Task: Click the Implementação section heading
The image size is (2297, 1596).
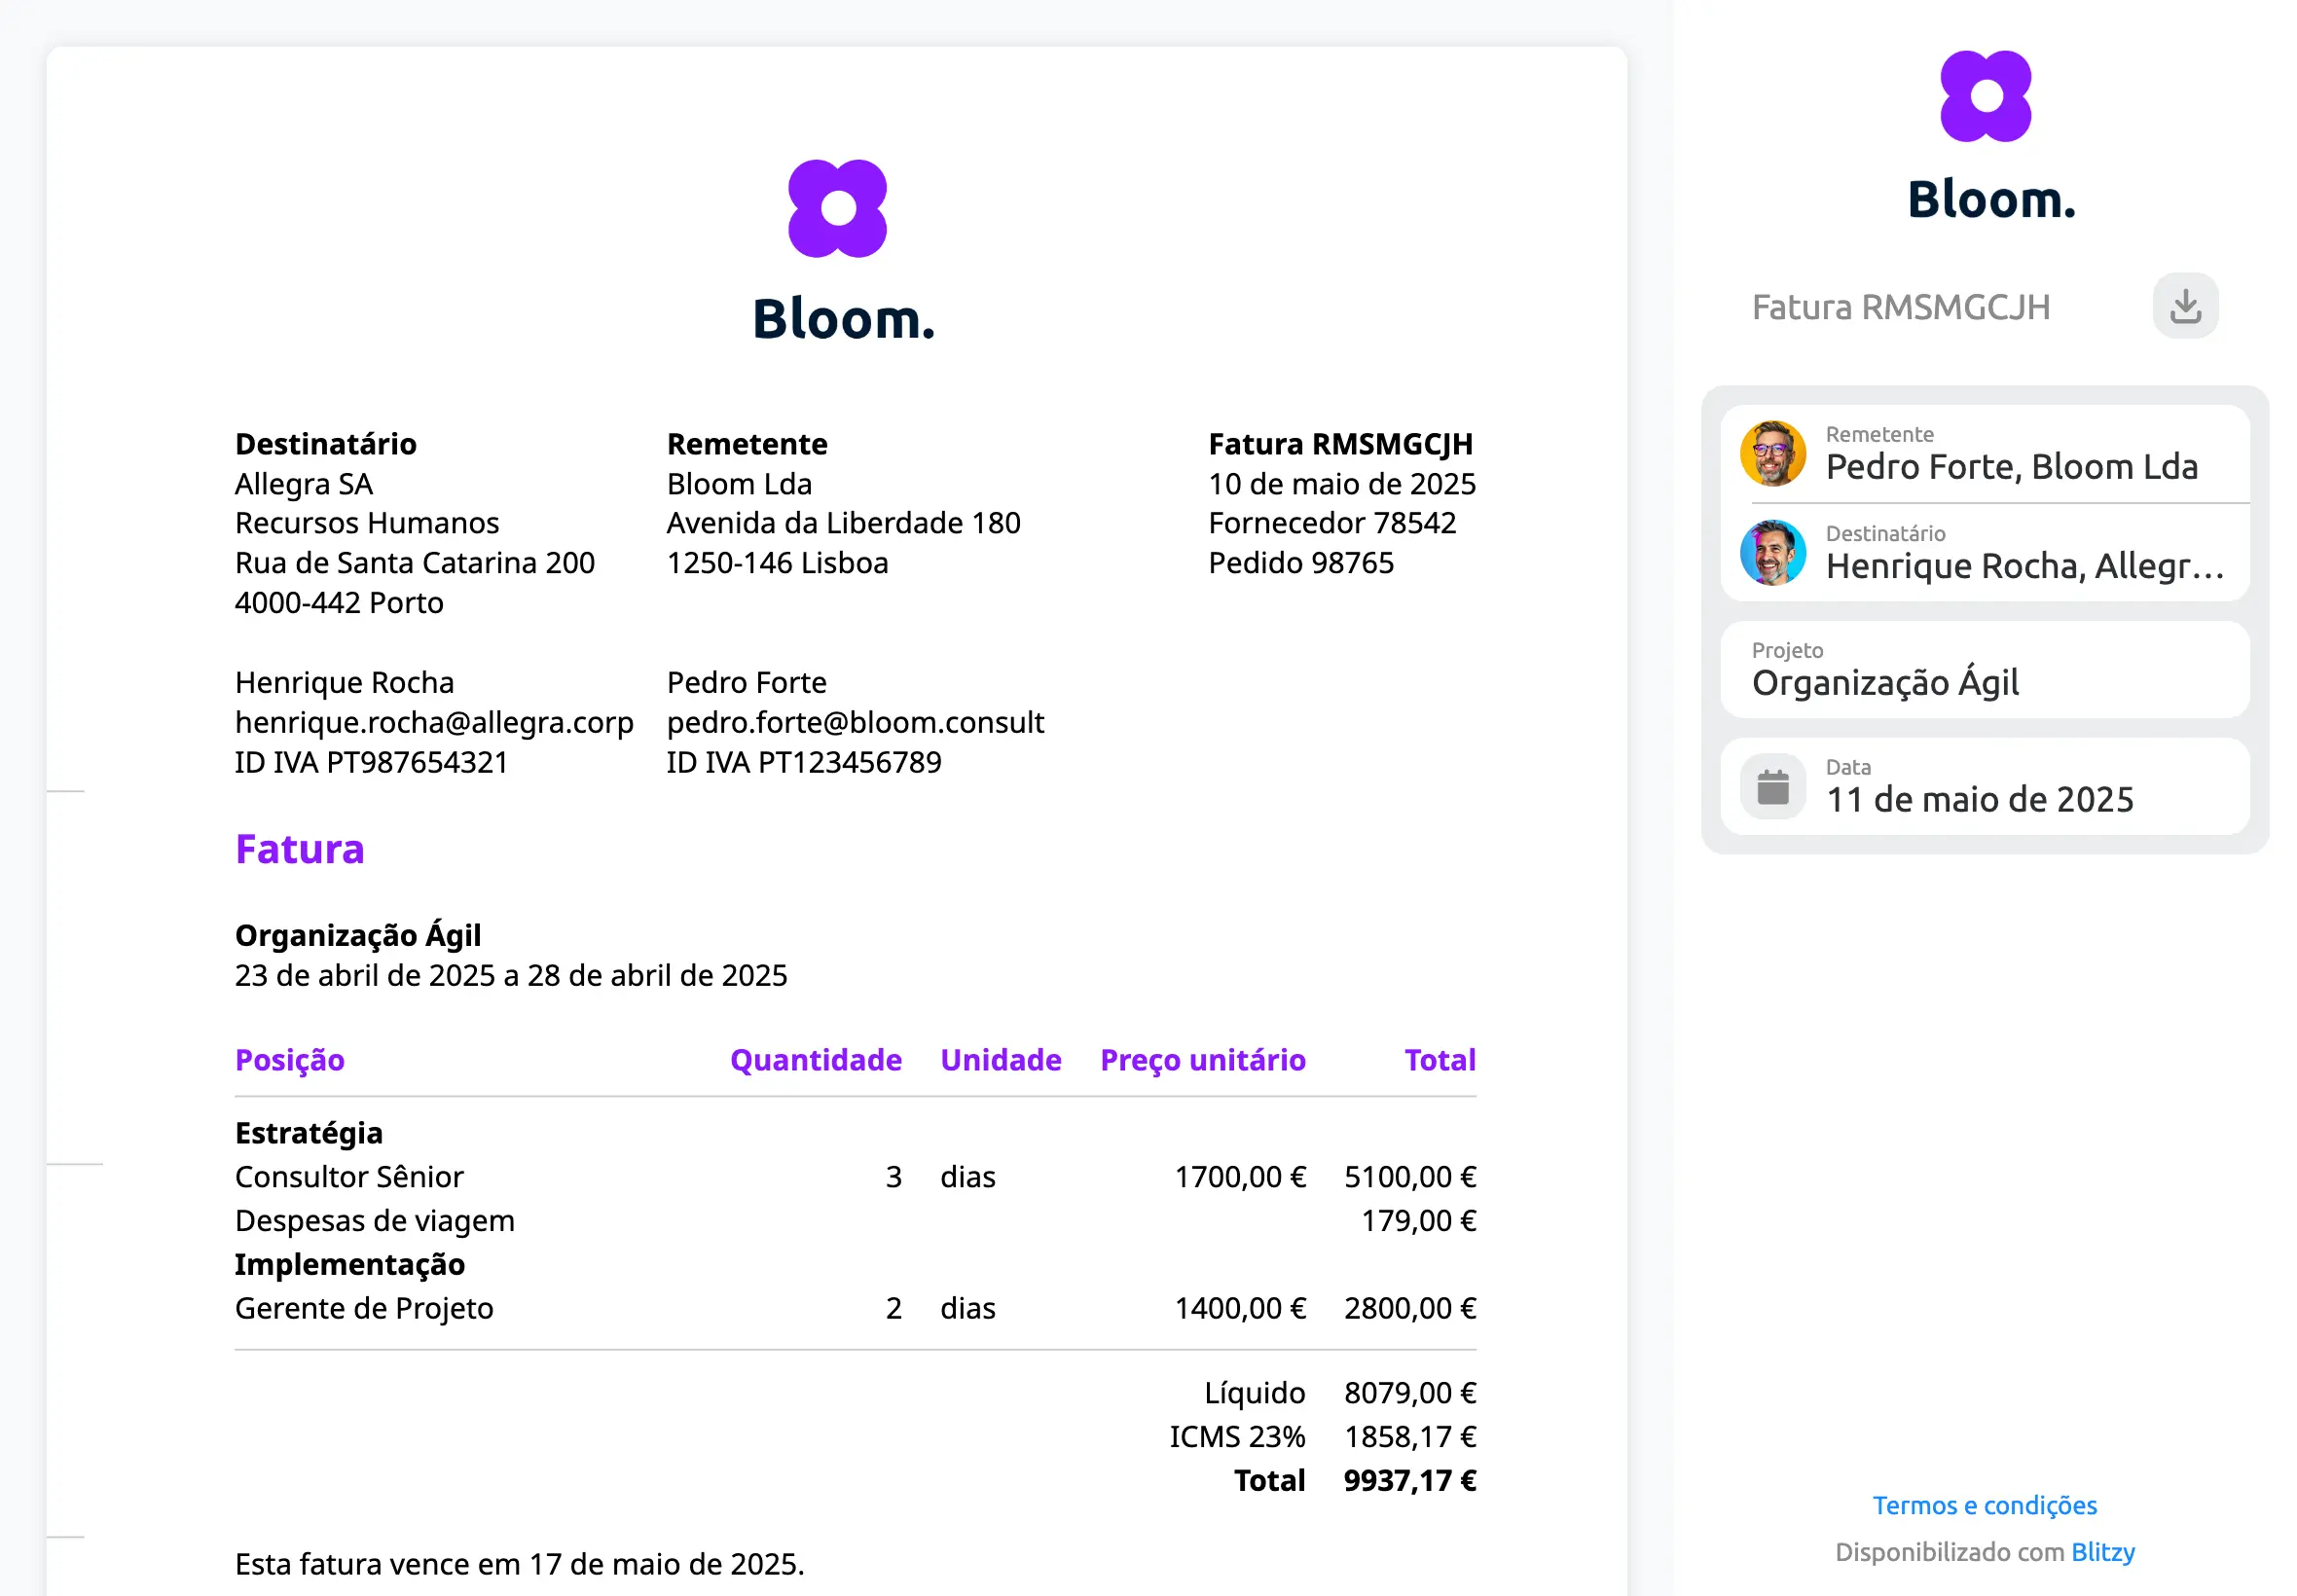Action: [x=349, y=1264]
